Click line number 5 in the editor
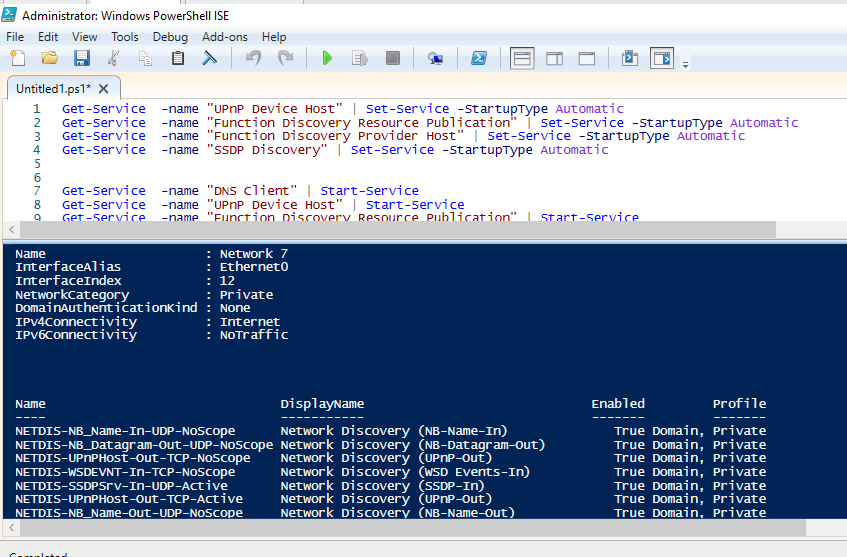Screen dimensions: 847x557 point(37,164)
